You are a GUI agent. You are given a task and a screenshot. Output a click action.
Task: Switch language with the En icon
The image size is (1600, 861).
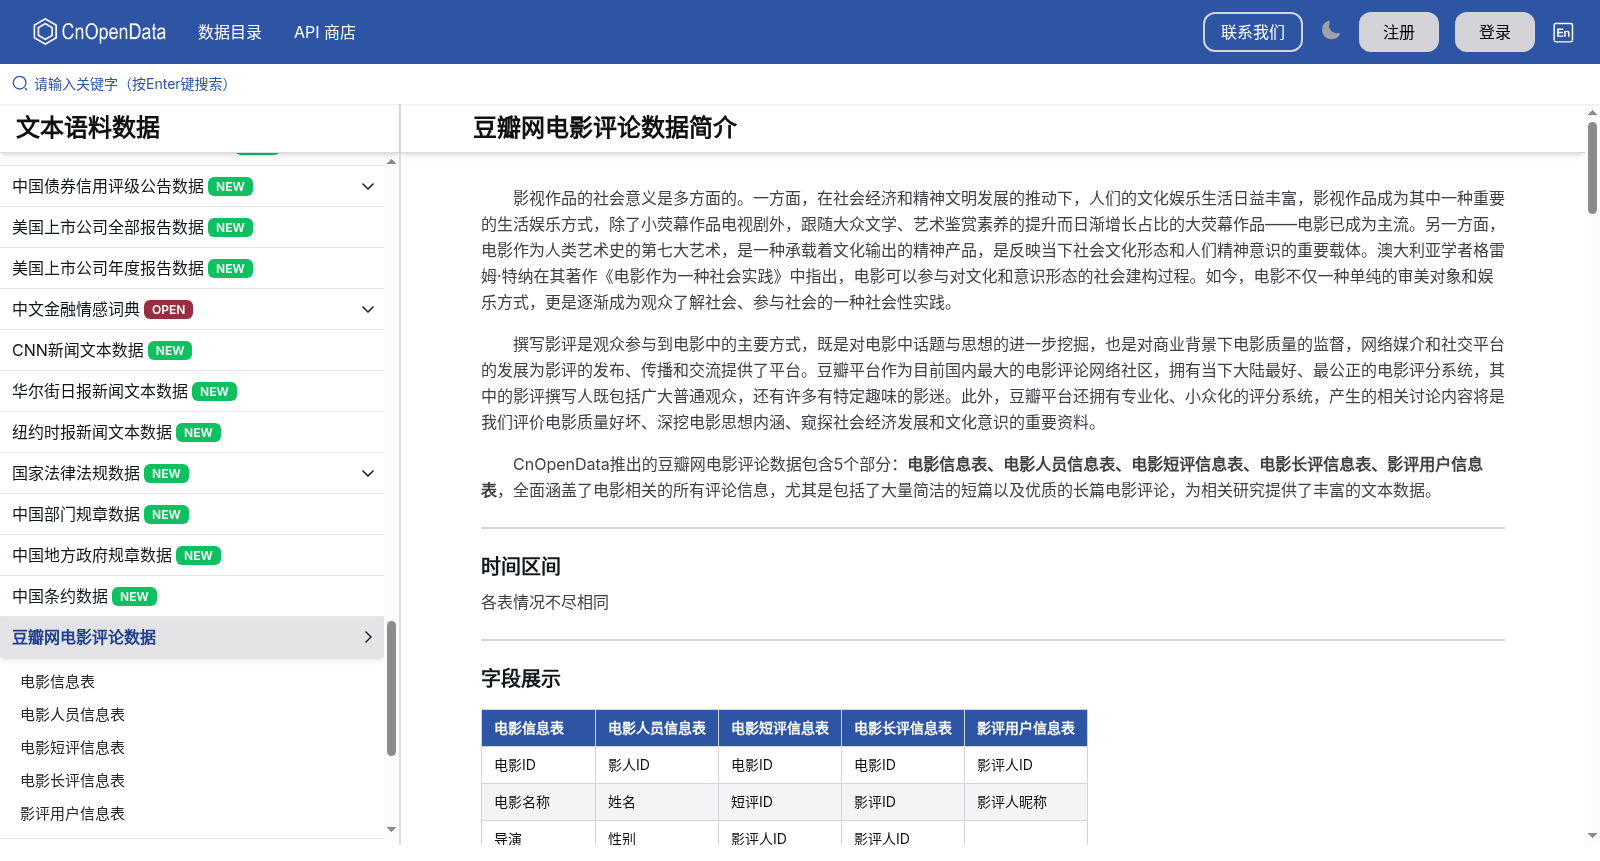pyautogui.click(x=1563, y=32)
